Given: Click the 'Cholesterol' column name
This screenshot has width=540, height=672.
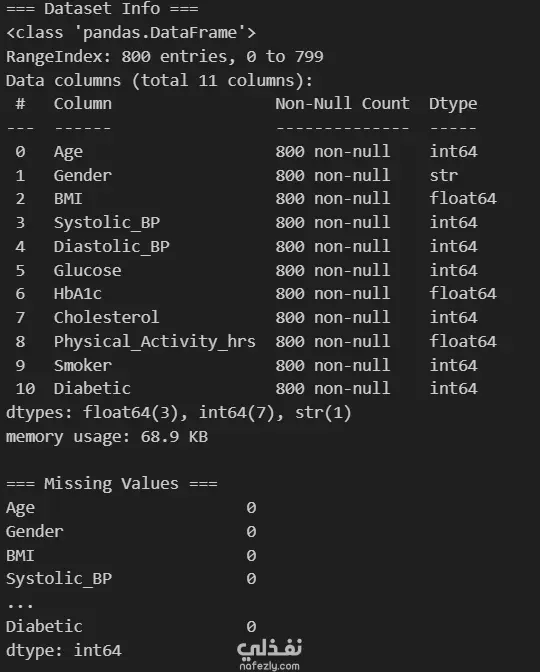Looking at the screenshot, I should tap(106, 318).
